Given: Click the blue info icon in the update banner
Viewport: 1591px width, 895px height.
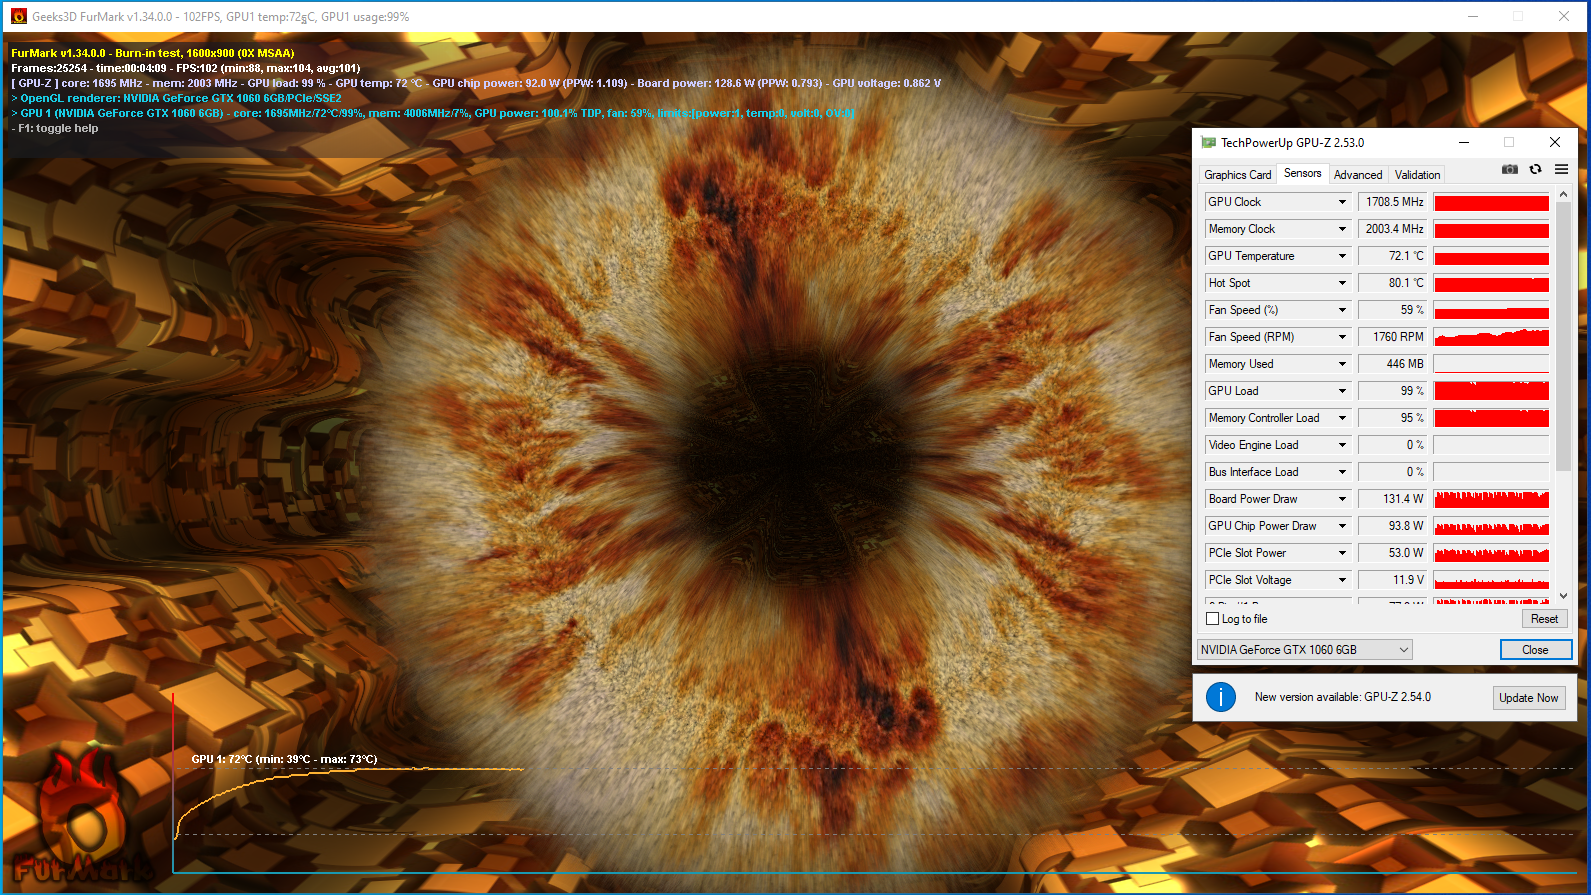Looking at the screenshot, I should pos(1220,697).
